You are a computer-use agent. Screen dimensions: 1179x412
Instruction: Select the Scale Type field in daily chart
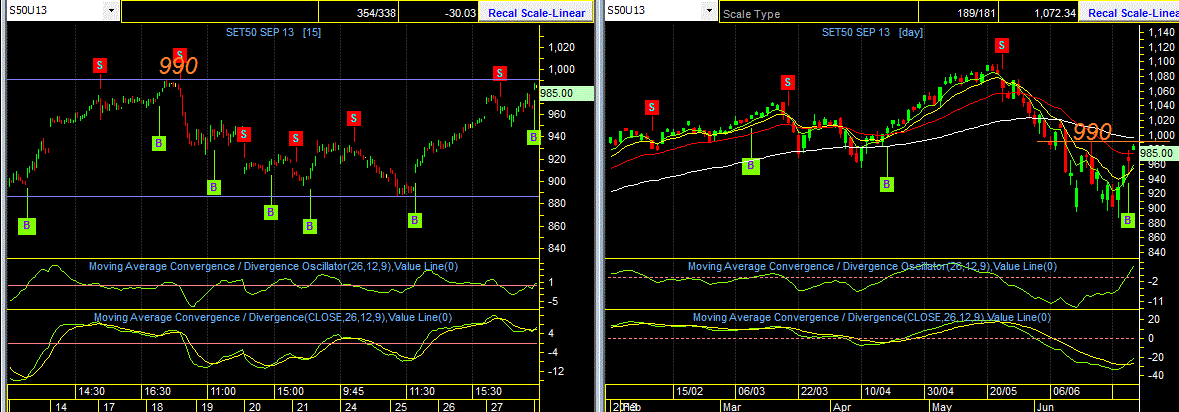pos(818,13)
